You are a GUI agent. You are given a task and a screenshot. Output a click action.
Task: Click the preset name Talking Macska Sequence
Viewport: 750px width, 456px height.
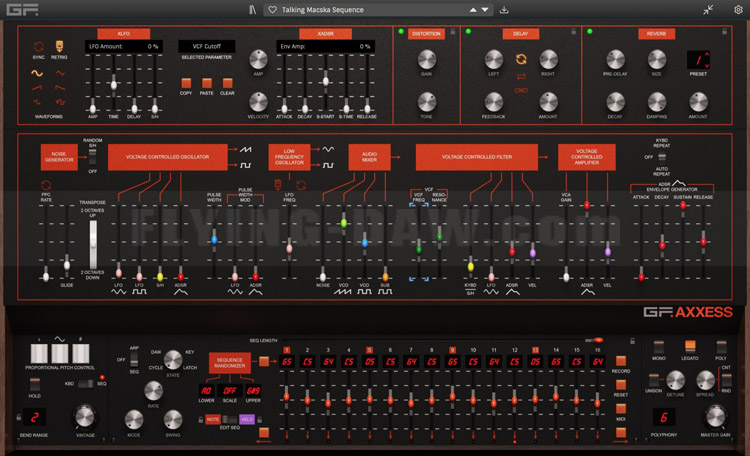tap(322, 10)
